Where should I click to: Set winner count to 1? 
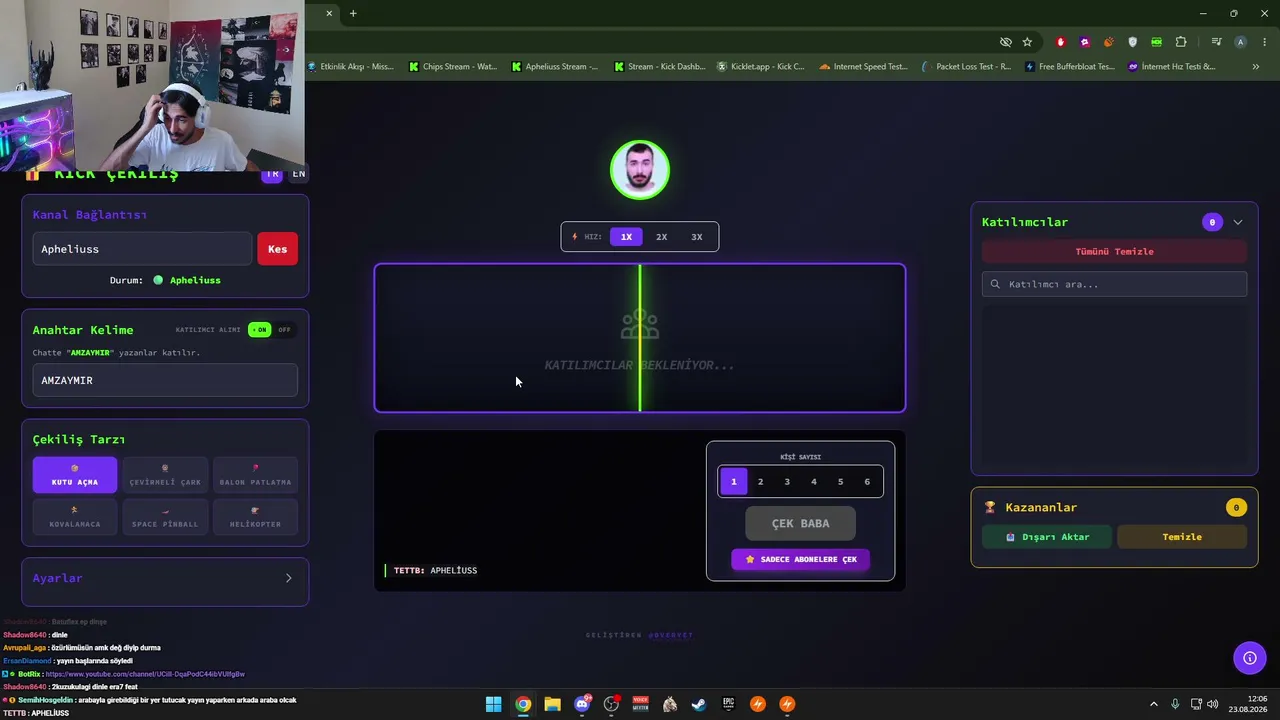click(733, 482)
